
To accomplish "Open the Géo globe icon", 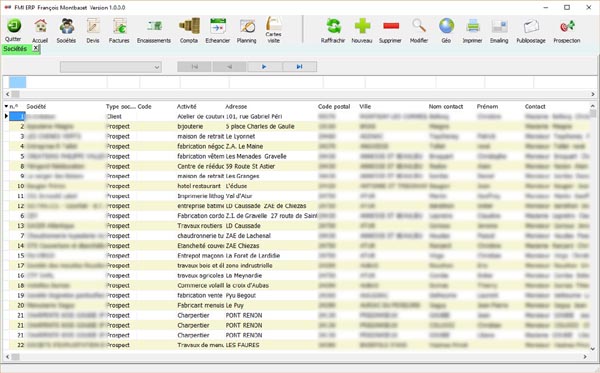I will 447,26.
